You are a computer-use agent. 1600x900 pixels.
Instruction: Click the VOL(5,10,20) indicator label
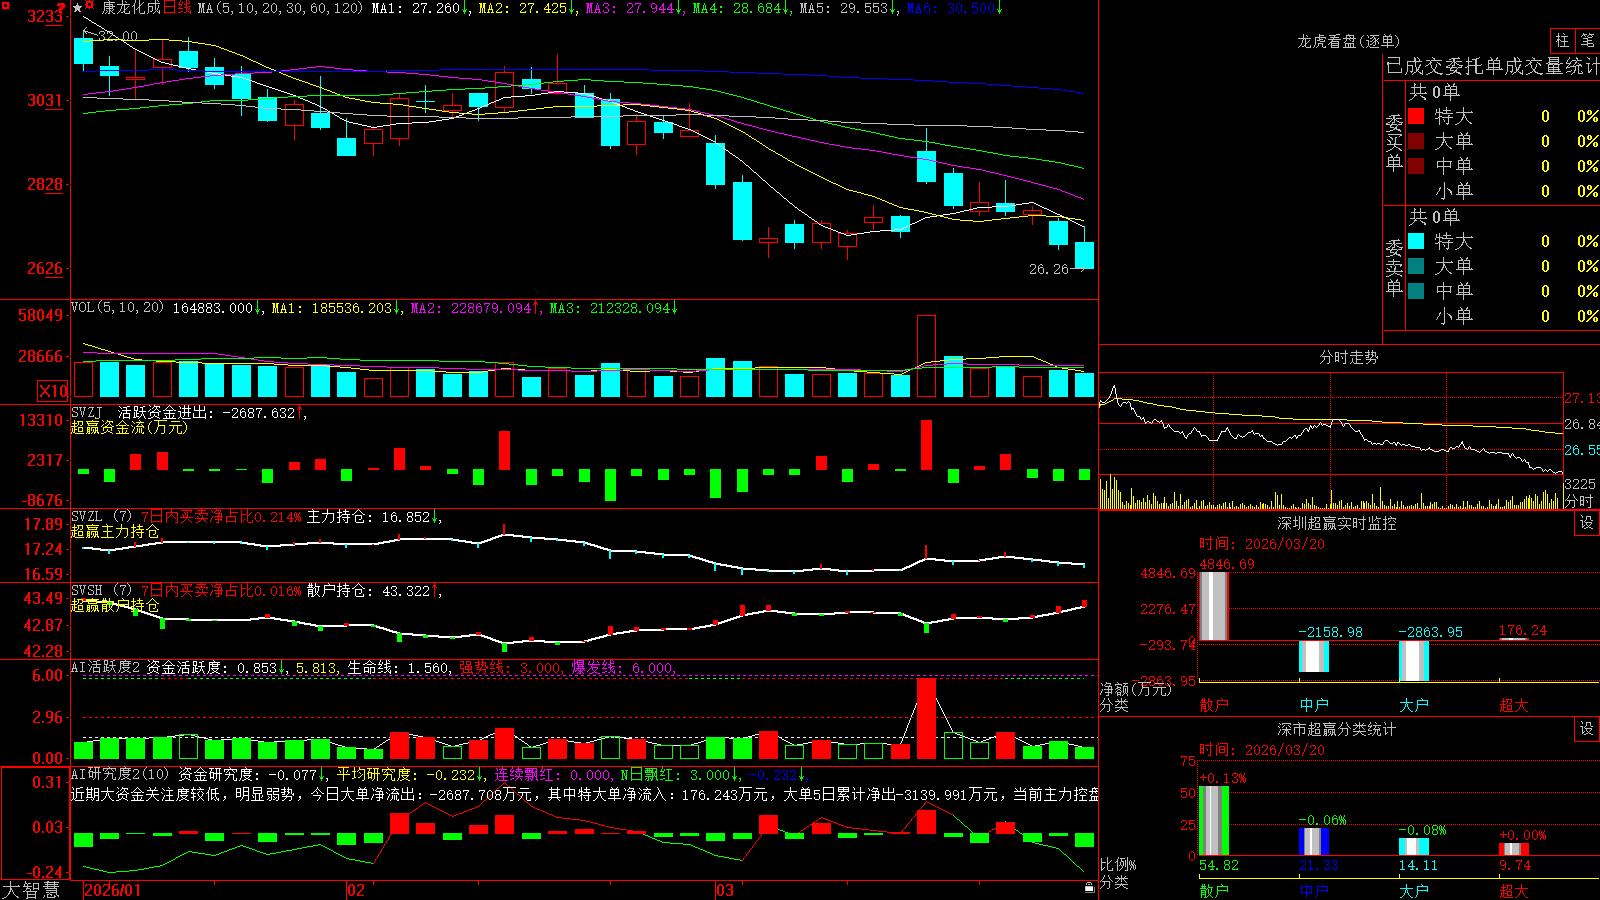[117, 308]
